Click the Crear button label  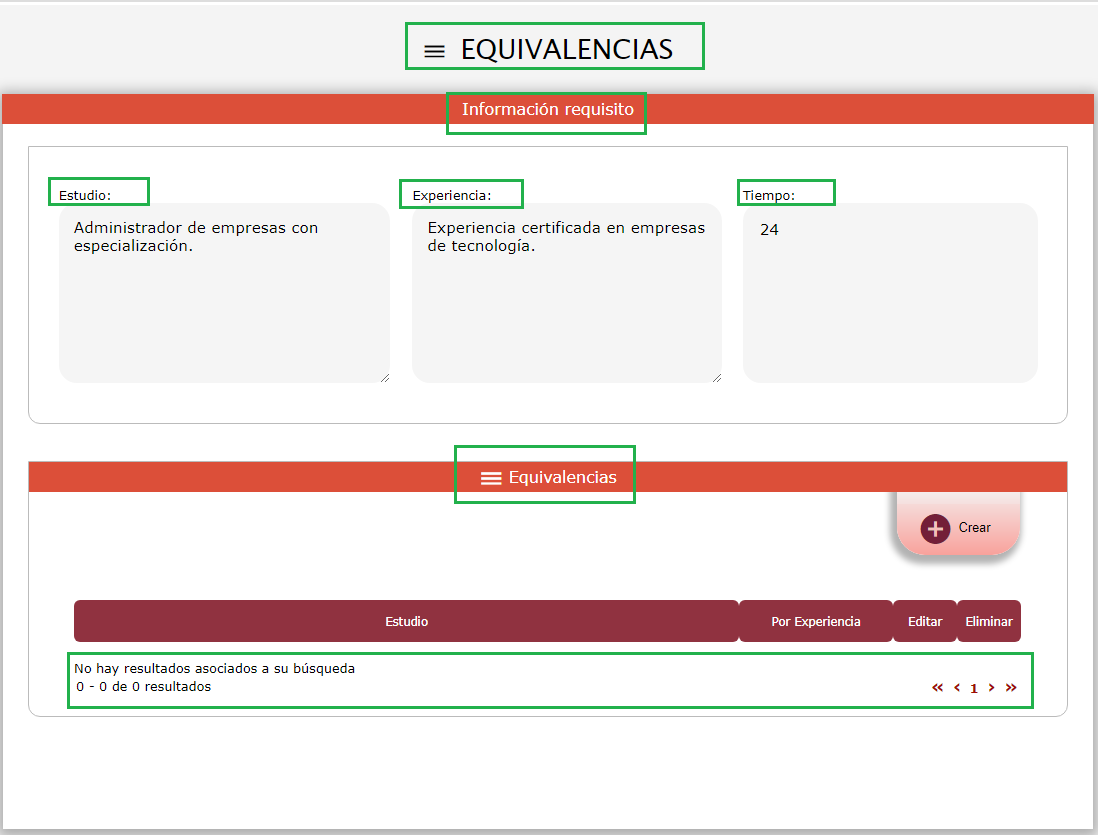pyautogui.click(x=974, y=527)
